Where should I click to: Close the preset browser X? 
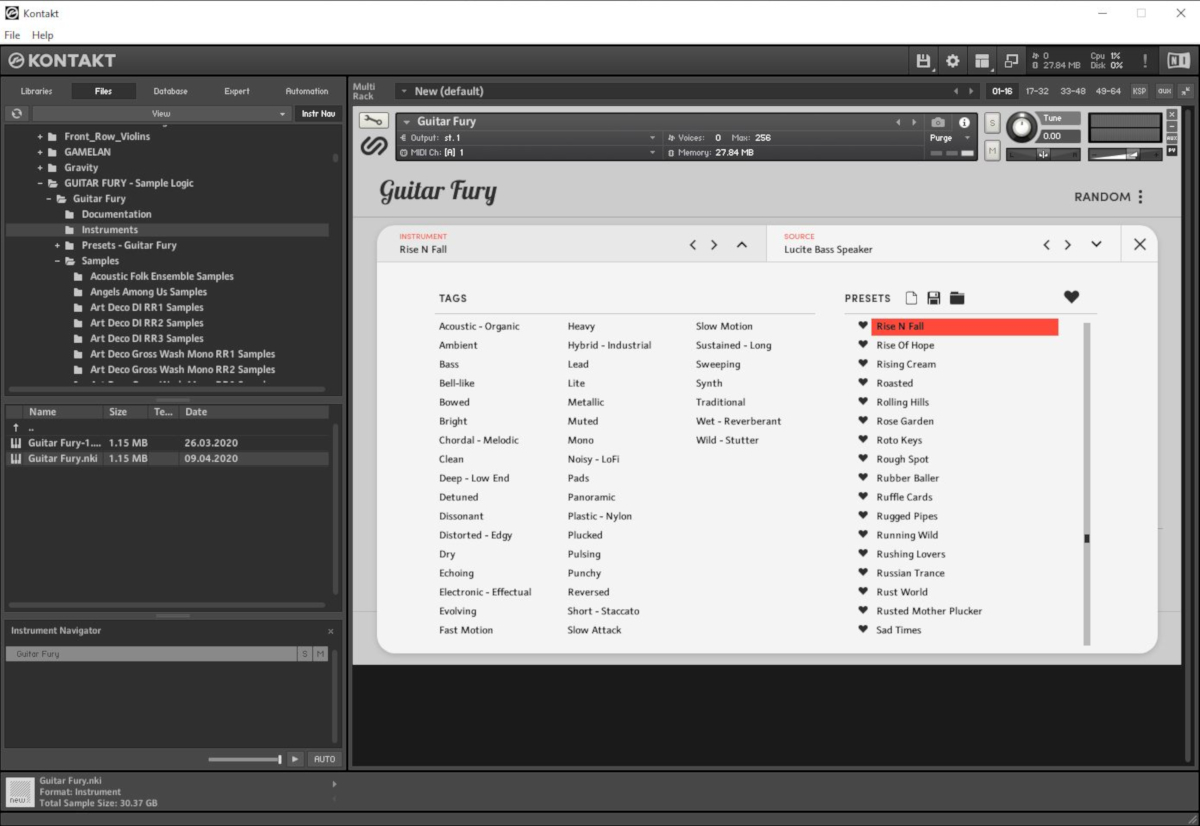(x=1139, y=244)
